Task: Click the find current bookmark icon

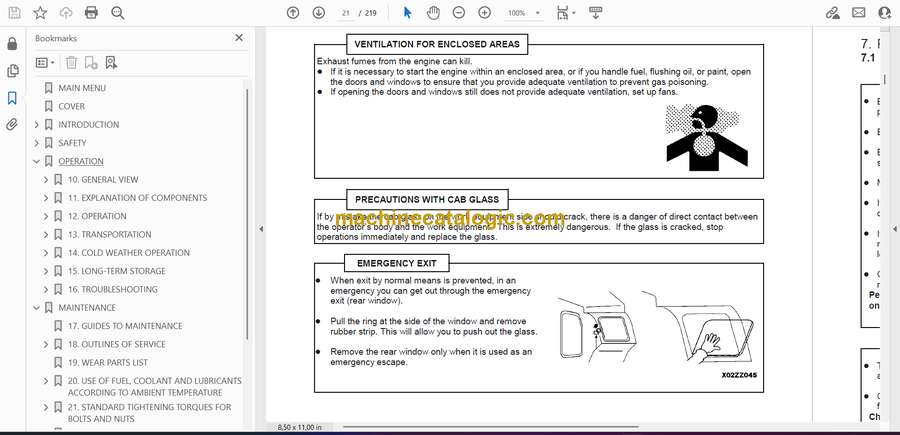Action: (111, 63)
